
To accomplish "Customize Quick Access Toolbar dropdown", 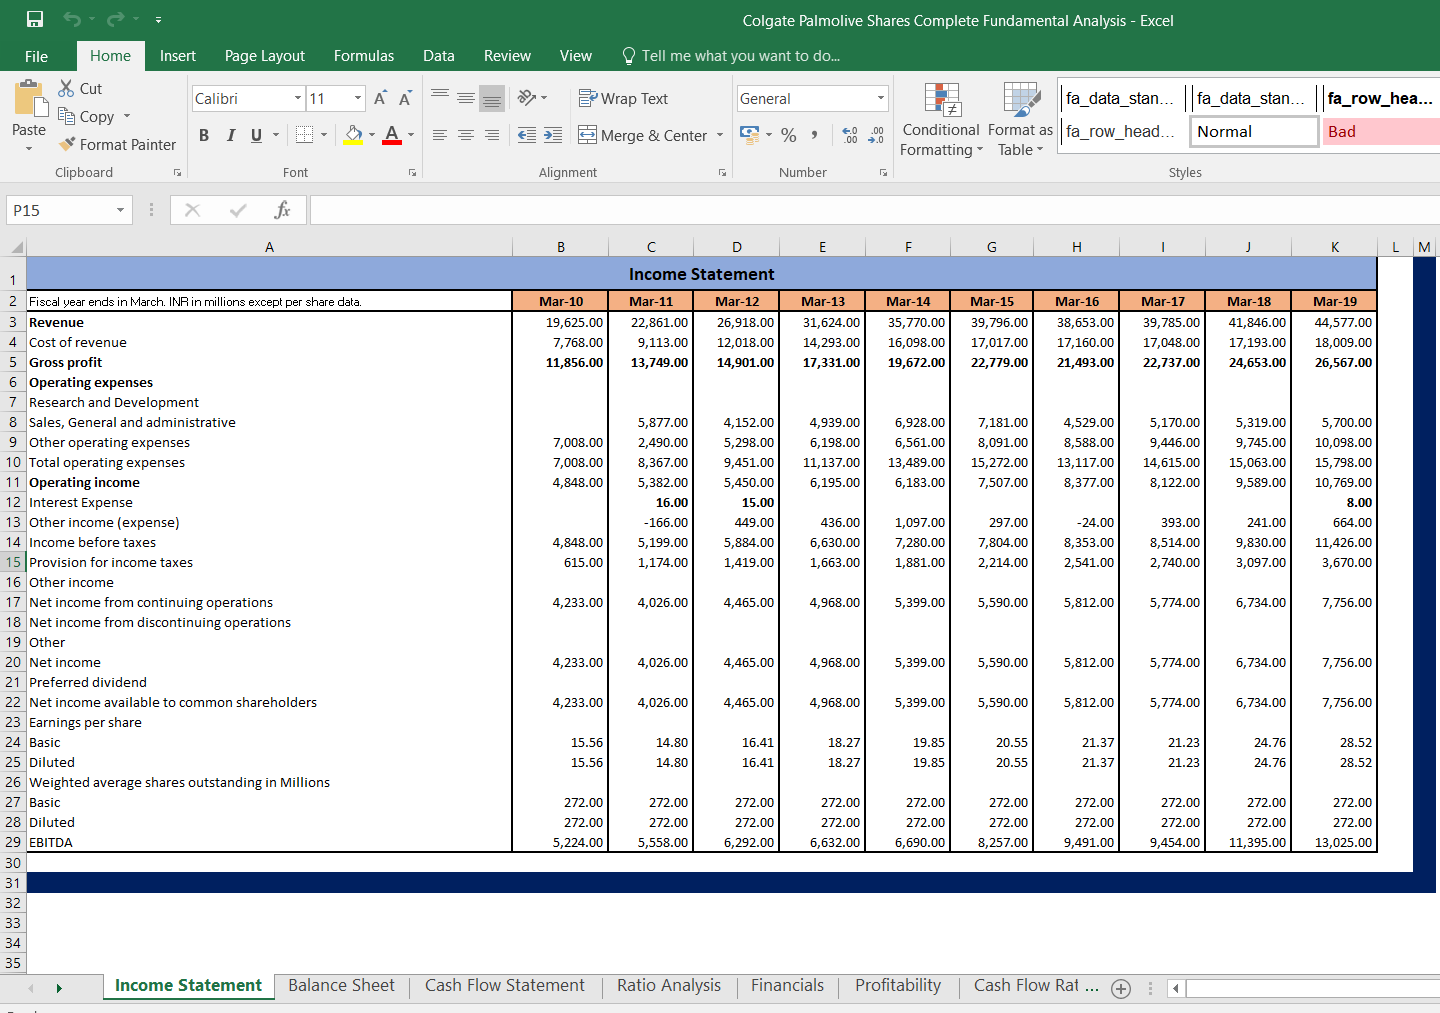I will point(158,20).
